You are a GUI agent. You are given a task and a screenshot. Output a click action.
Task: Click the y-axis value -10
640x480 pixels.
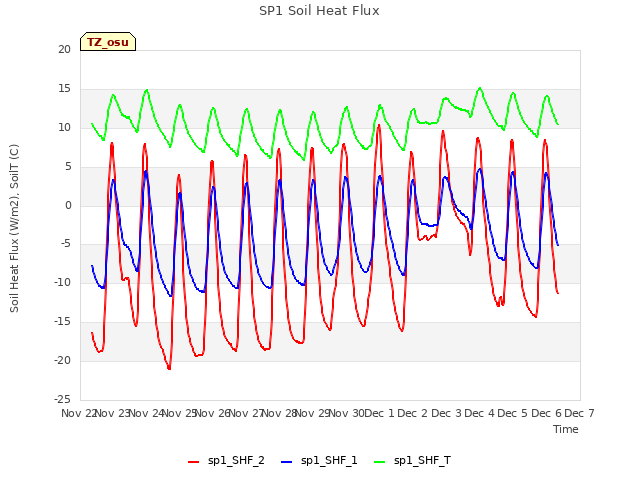point(62,283)
